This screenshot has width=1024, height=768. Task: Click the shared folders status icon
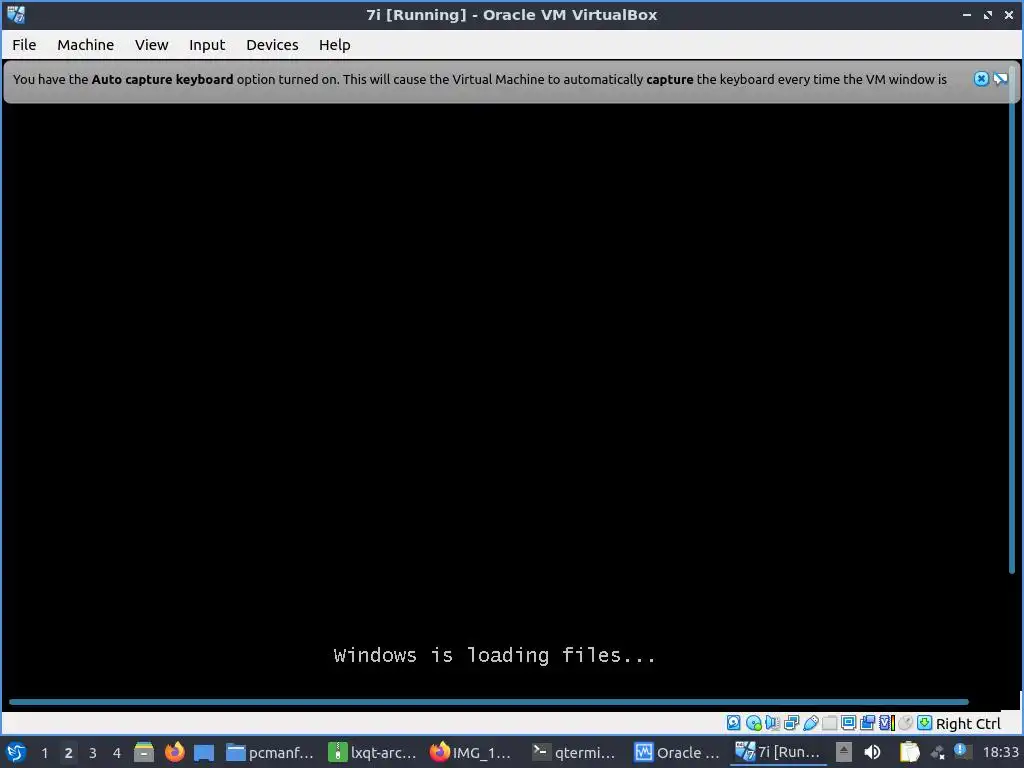[829, 723]
